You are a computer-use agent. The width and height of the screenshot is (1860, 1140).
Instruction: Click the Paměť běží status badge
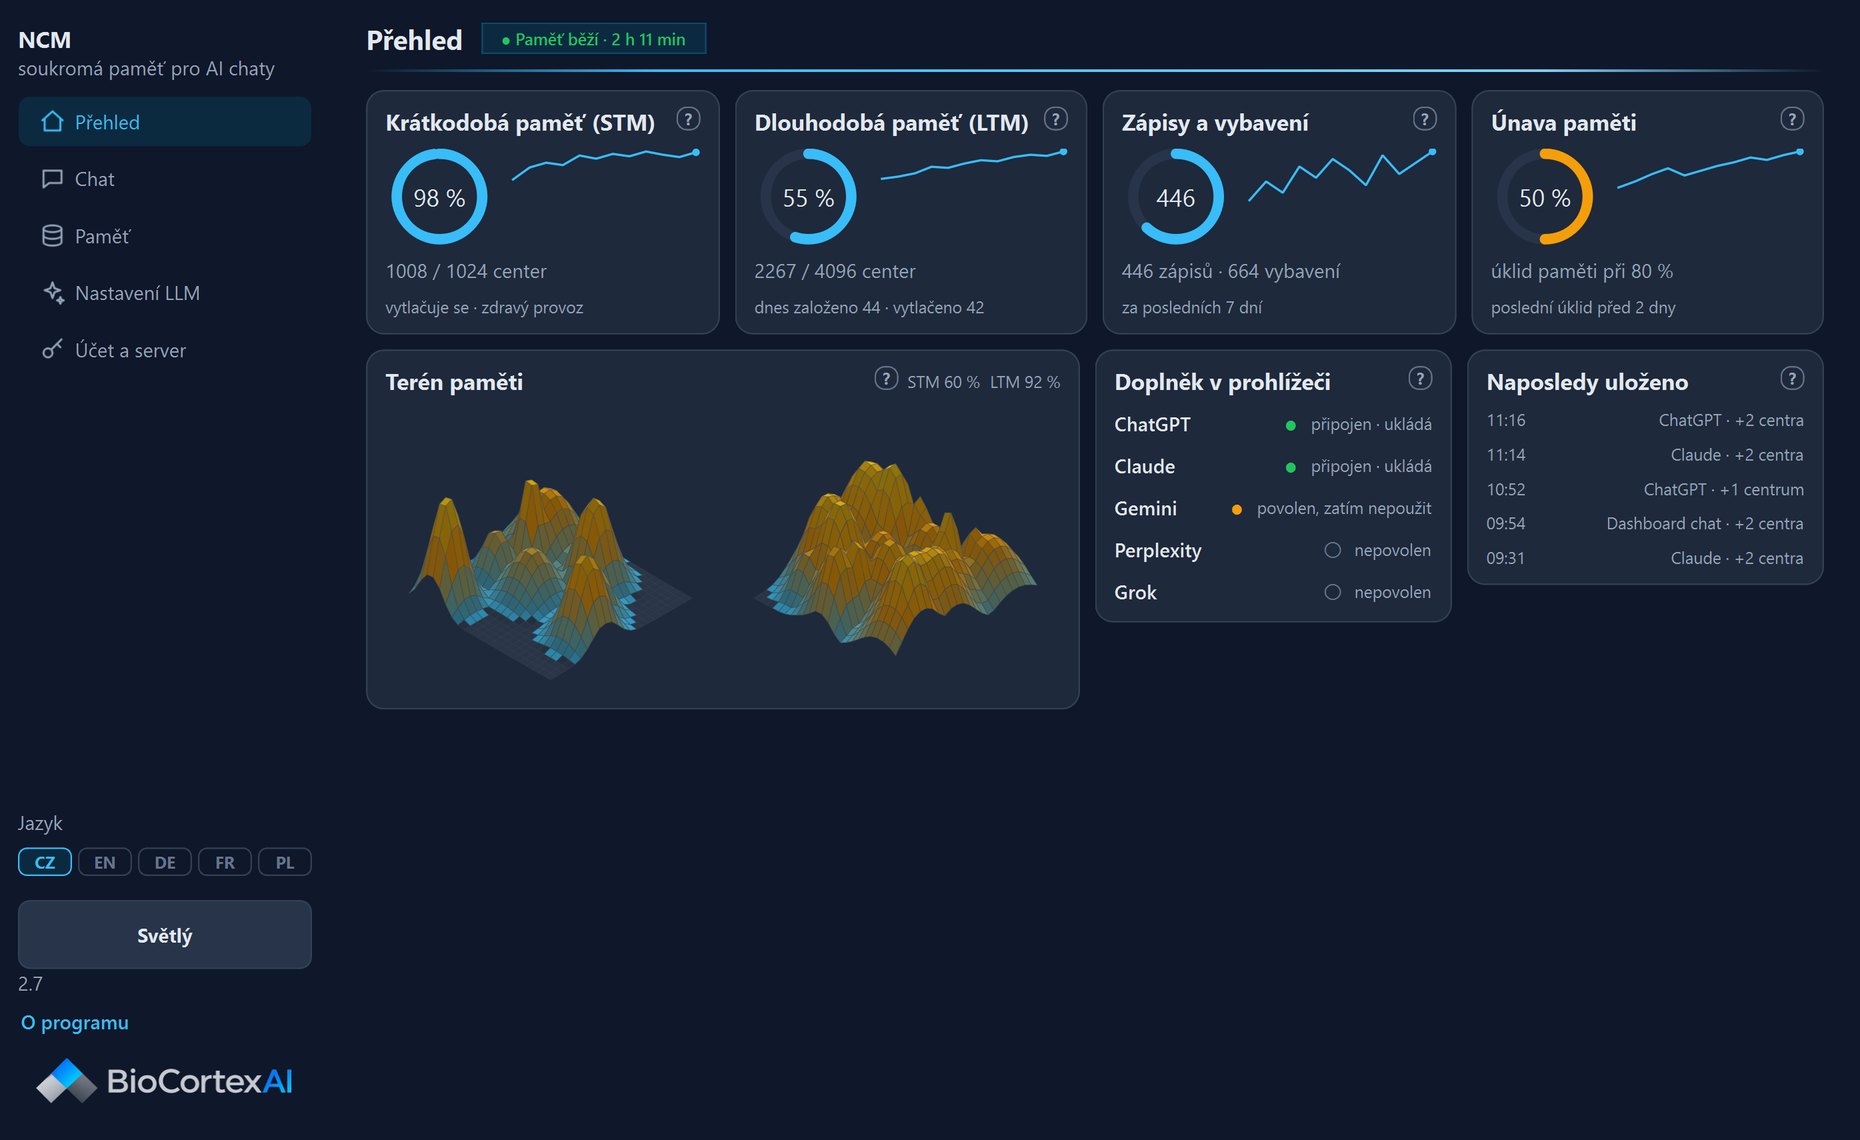[594, 39]
